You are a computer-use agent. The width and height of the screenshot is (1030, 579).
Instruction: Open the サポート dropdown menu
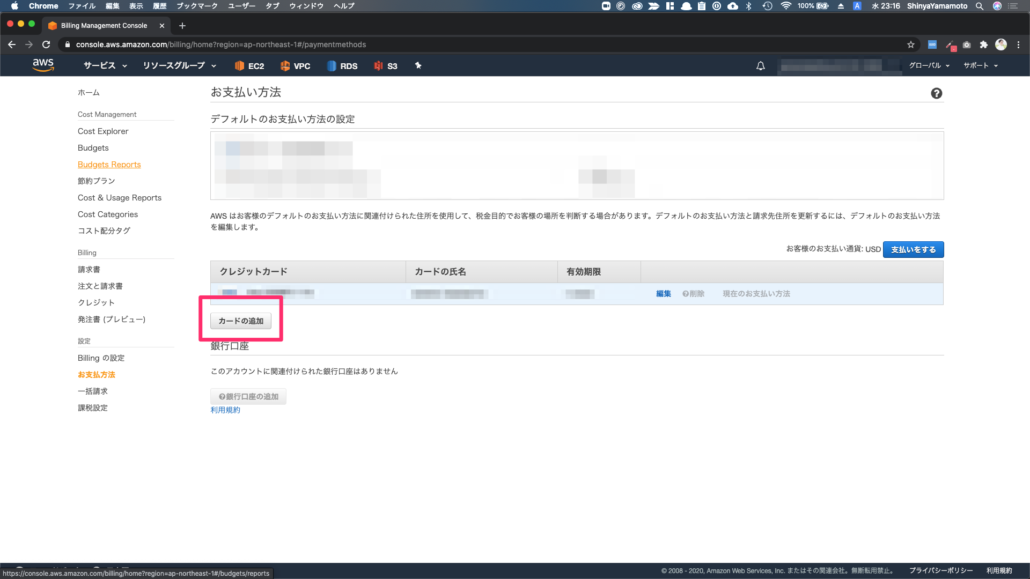click(980, 66)
